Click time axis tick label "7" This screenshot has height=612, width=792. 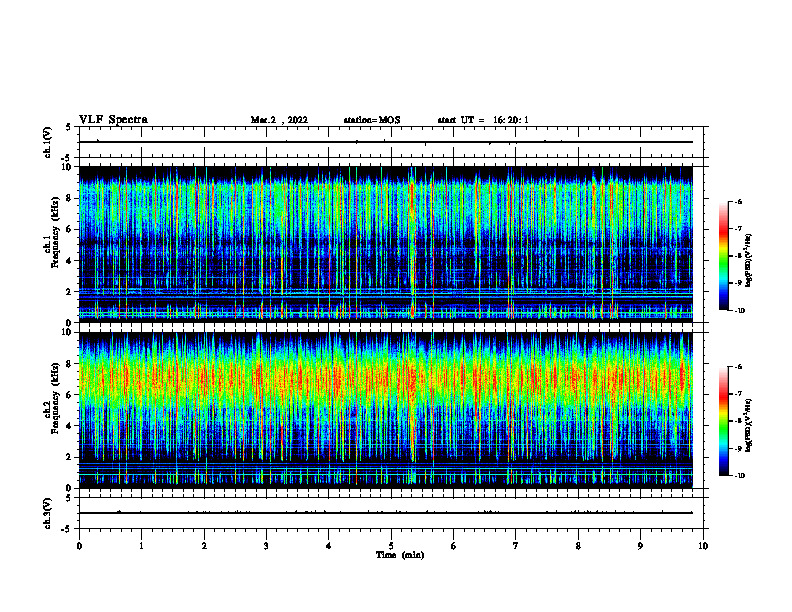click(516, 546)
